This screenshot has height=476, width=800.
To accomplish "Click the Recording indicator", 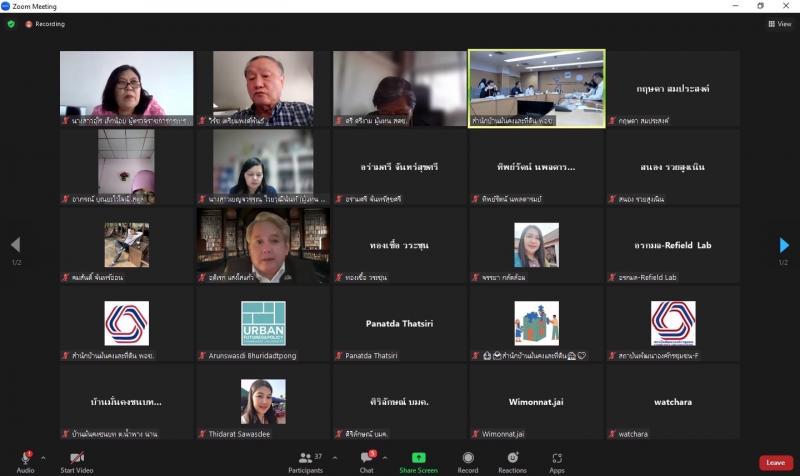I will (x=45, y=23).
